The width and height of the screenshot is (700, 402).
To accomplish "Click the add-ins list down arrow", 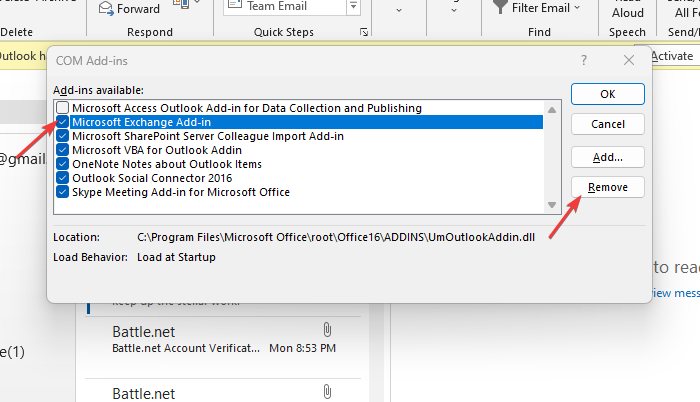I will (x=552, y=205).
